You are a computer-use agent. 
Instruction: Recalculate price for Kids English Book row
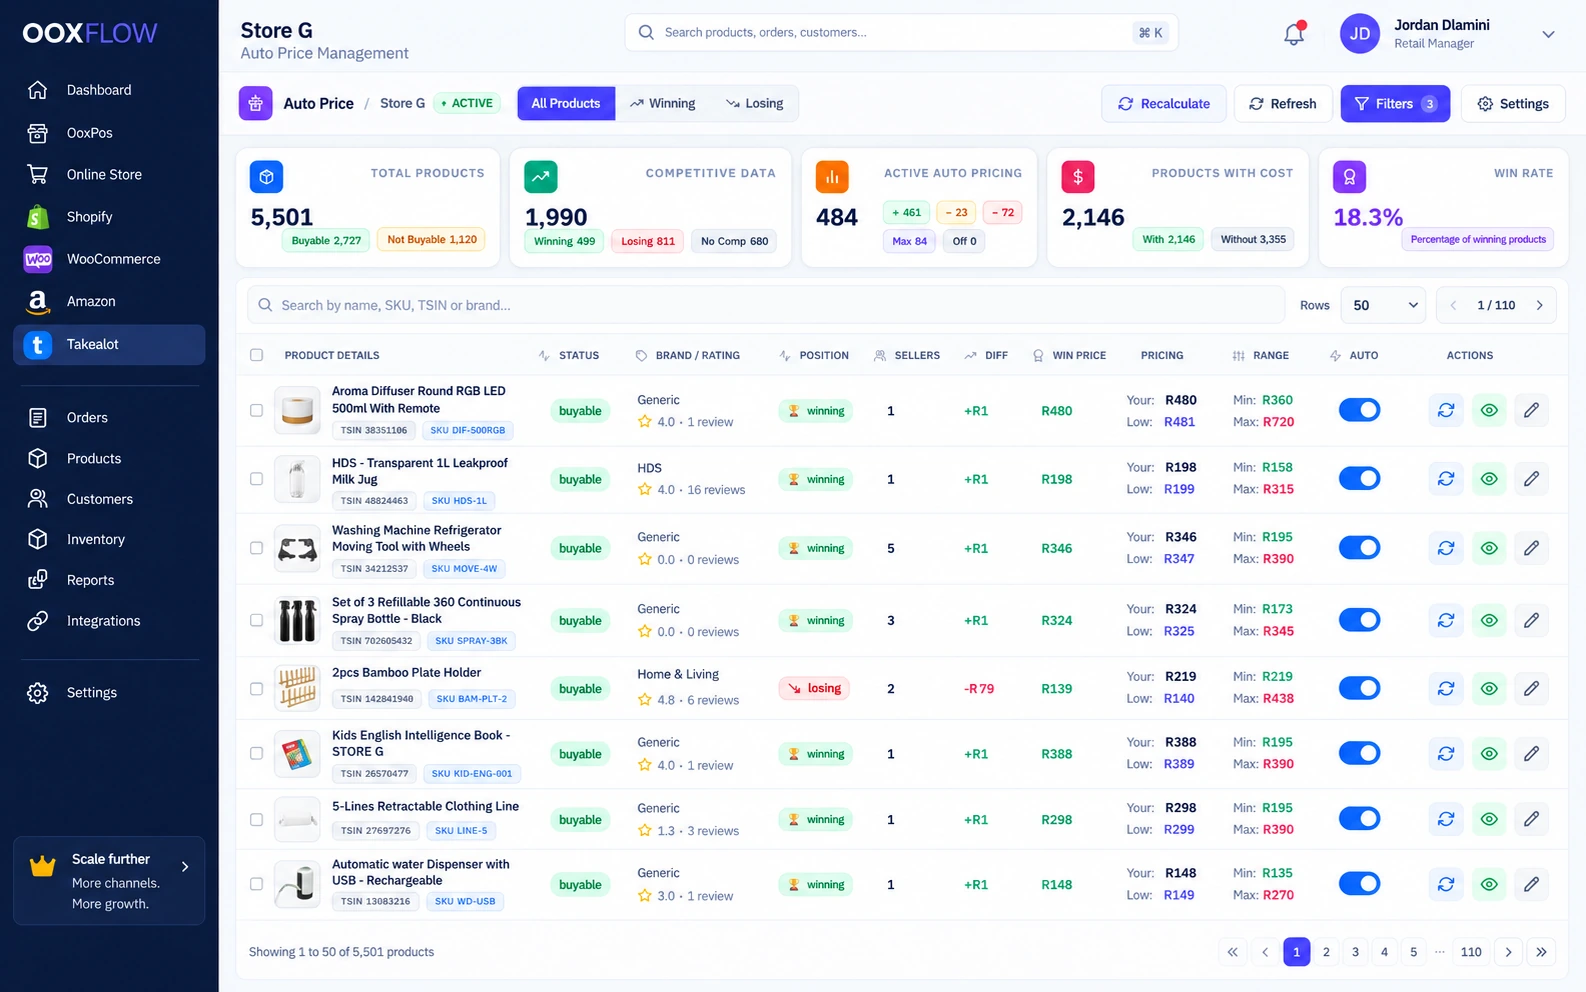[1446, 753]
